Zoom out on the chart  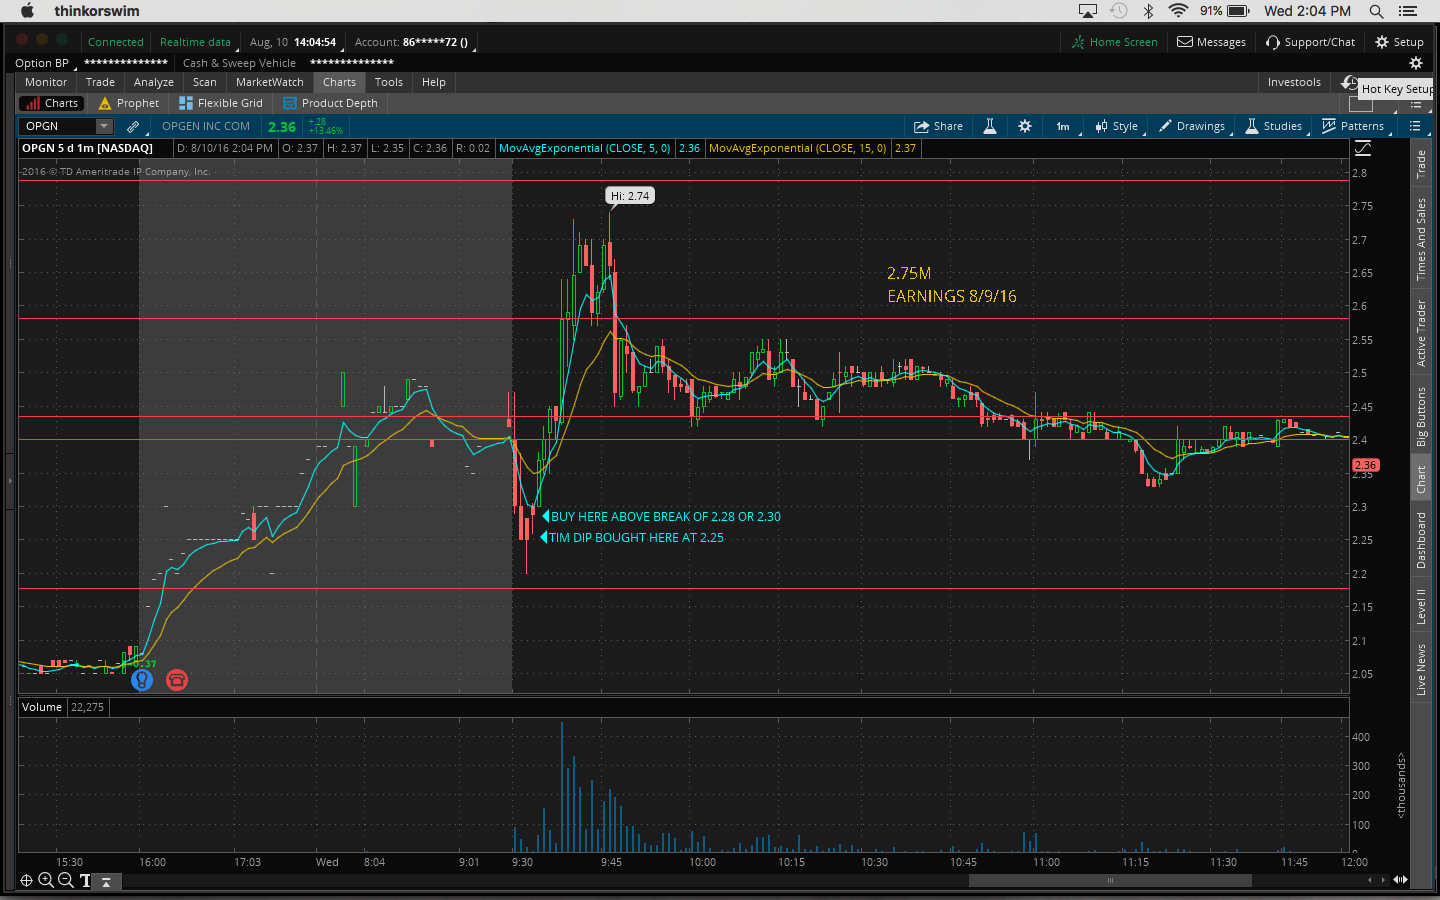tap(66, 880)
